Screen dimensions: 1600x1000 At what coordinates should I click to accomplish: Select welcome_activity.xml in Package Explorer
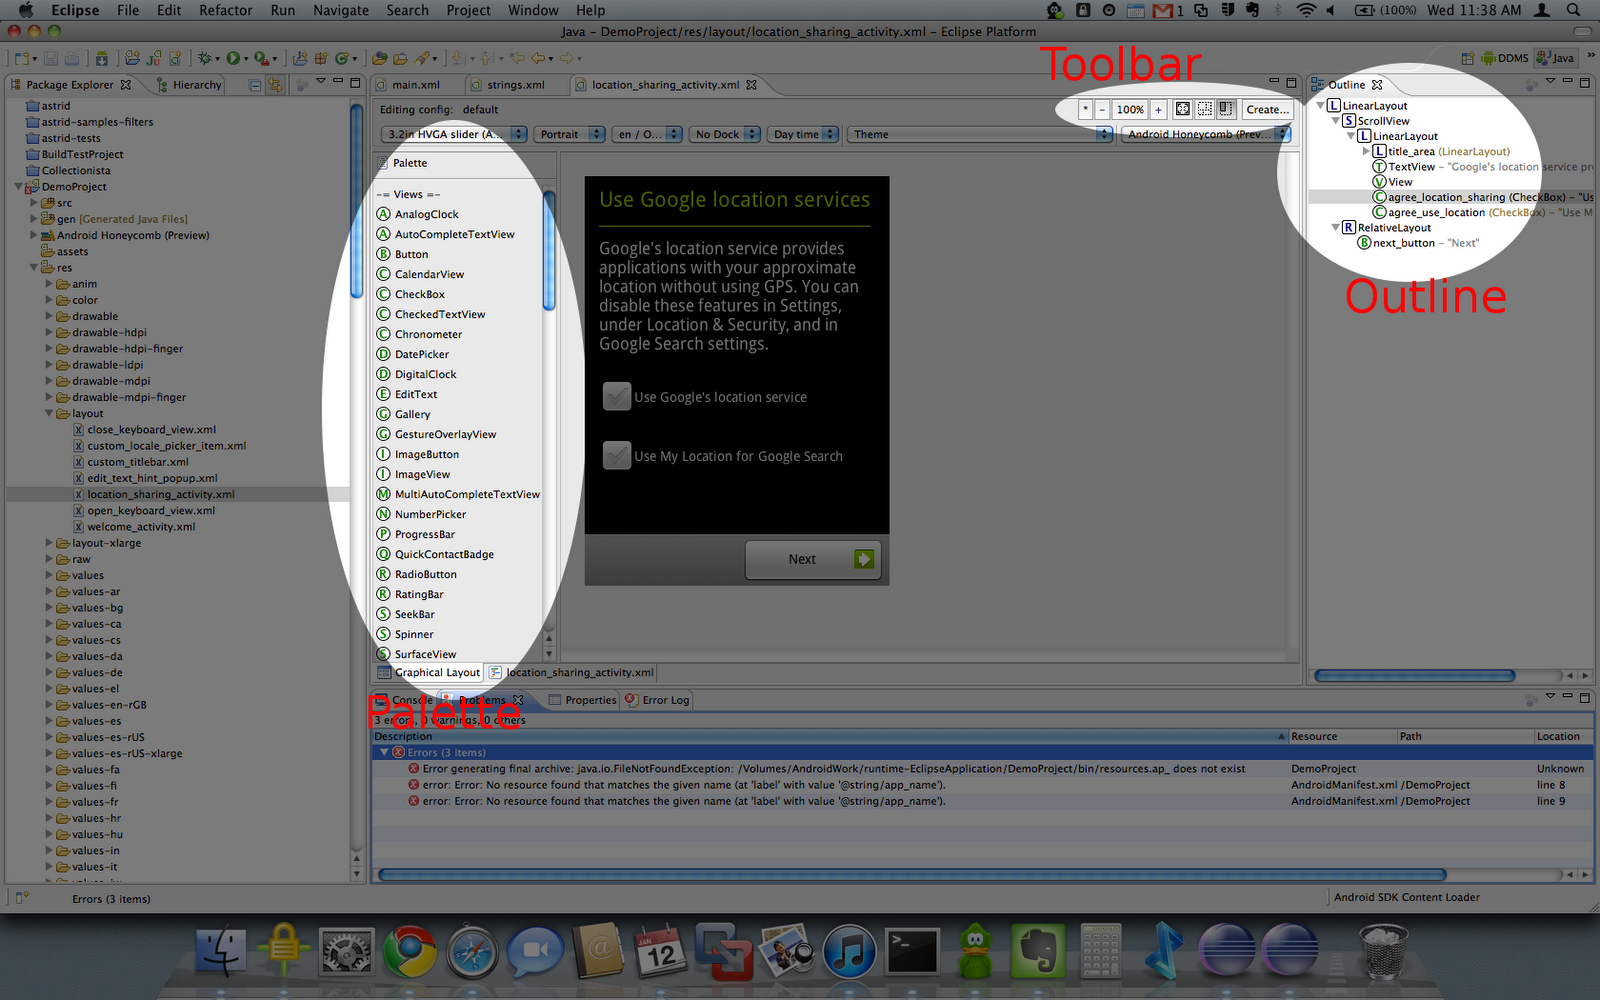pyautogui.click(x=141, y=527)
